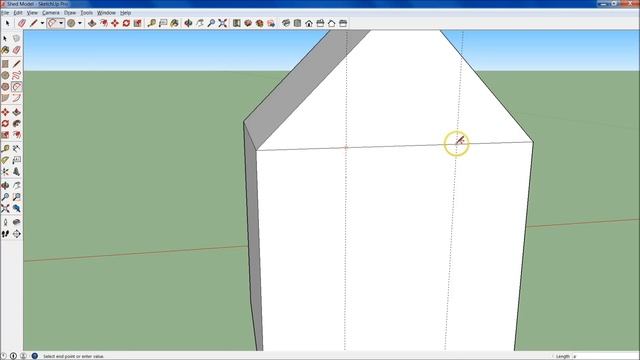
Task: Expand the Line tool dropdown arrow
Action: [x=42, y=23]
